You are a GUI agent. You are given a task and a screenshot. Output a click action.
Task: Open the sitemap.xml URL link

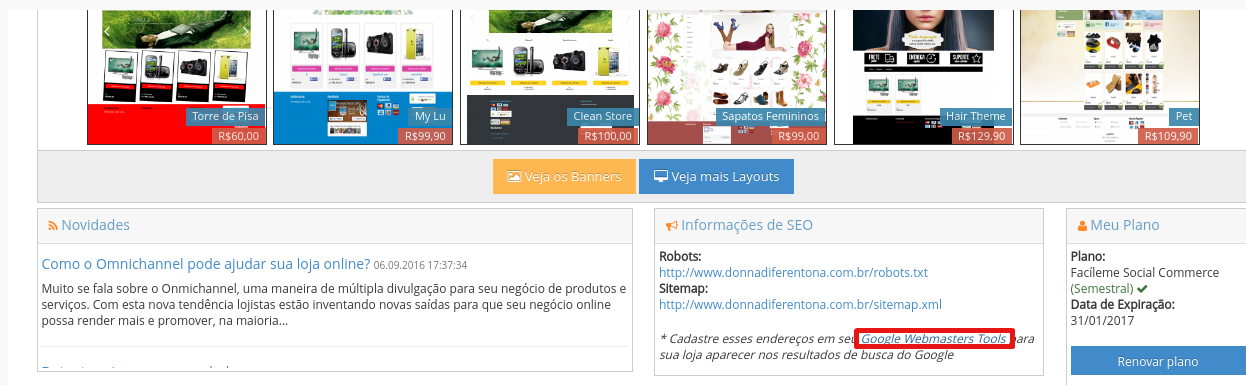pyautogui.click(x=800, y=304)
